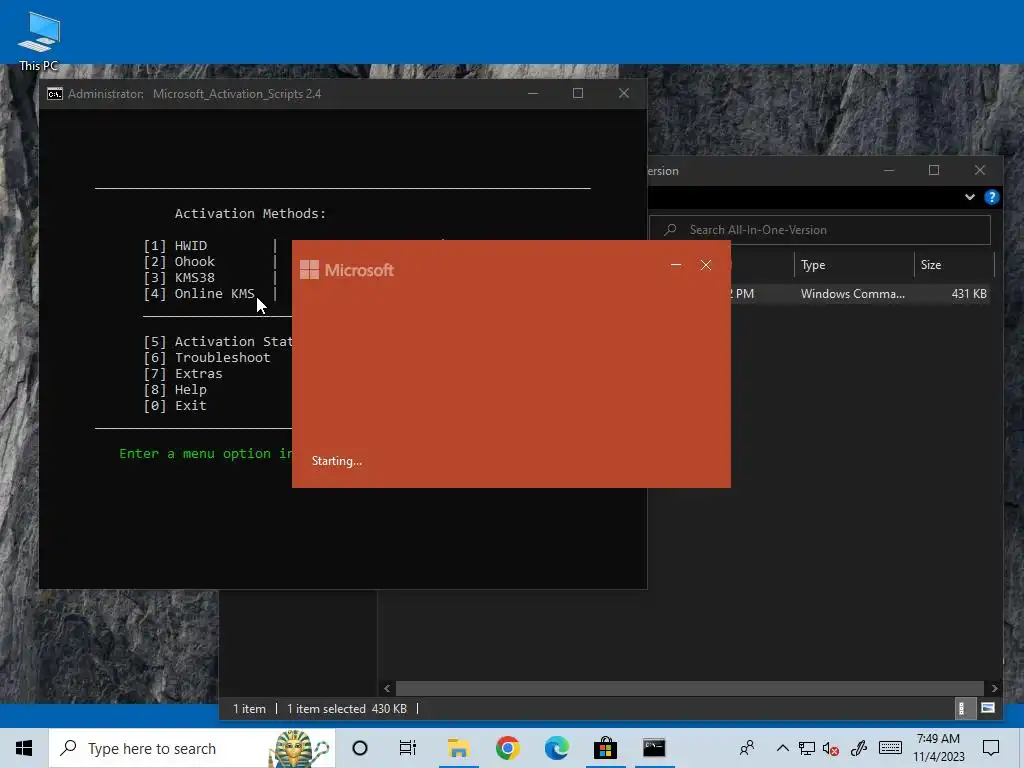This screenshot has width=1024, height=768.
Task: Open the Windows Ink pen tray icon
Action: 858,748
